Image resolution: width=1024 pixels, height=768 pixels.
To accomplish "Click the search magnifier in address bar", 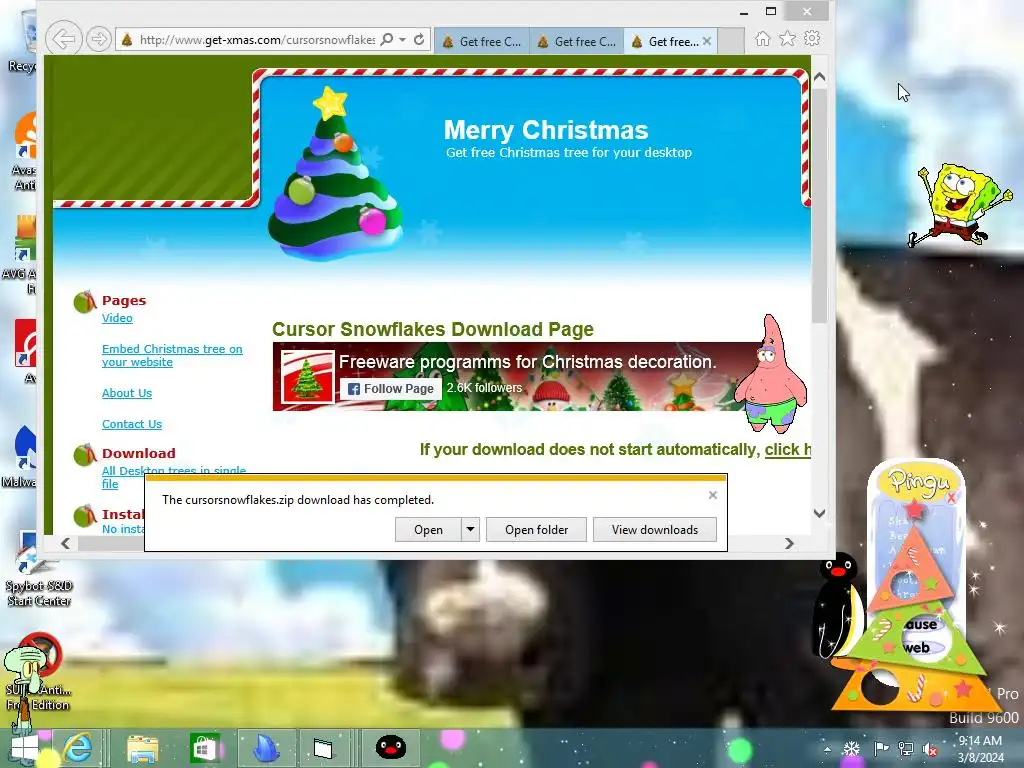I will [387, 39].
